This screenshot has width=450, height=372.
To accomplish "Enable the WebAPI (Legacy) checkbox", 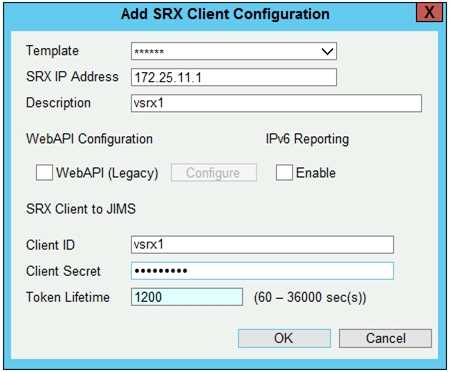I will coord(44,173).
